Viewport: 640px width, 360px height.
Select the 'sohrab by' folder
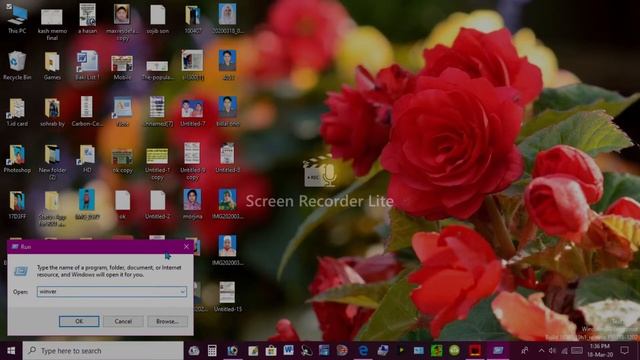tap(52, 112)
